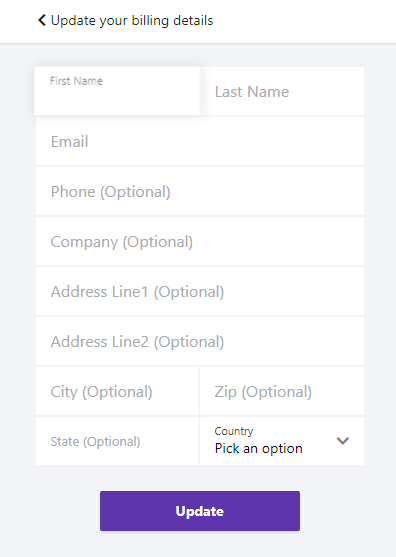Viewport: 396px width, 557px height.
Task: Activate the Company (Optional) input
Action: point(200,242)
